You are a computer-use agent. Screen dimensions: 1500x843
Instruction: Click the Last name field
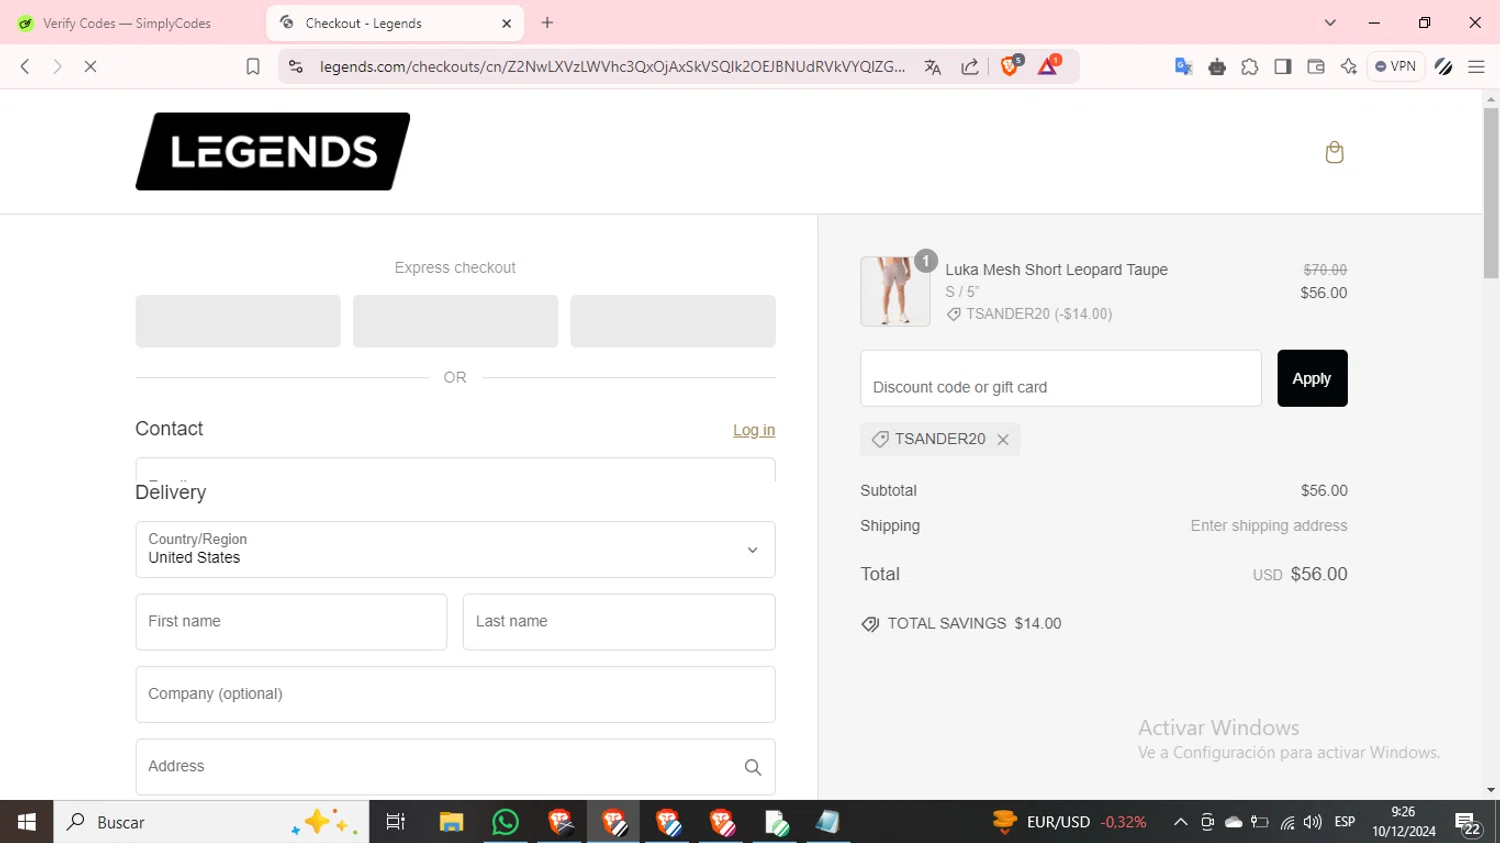619,622
